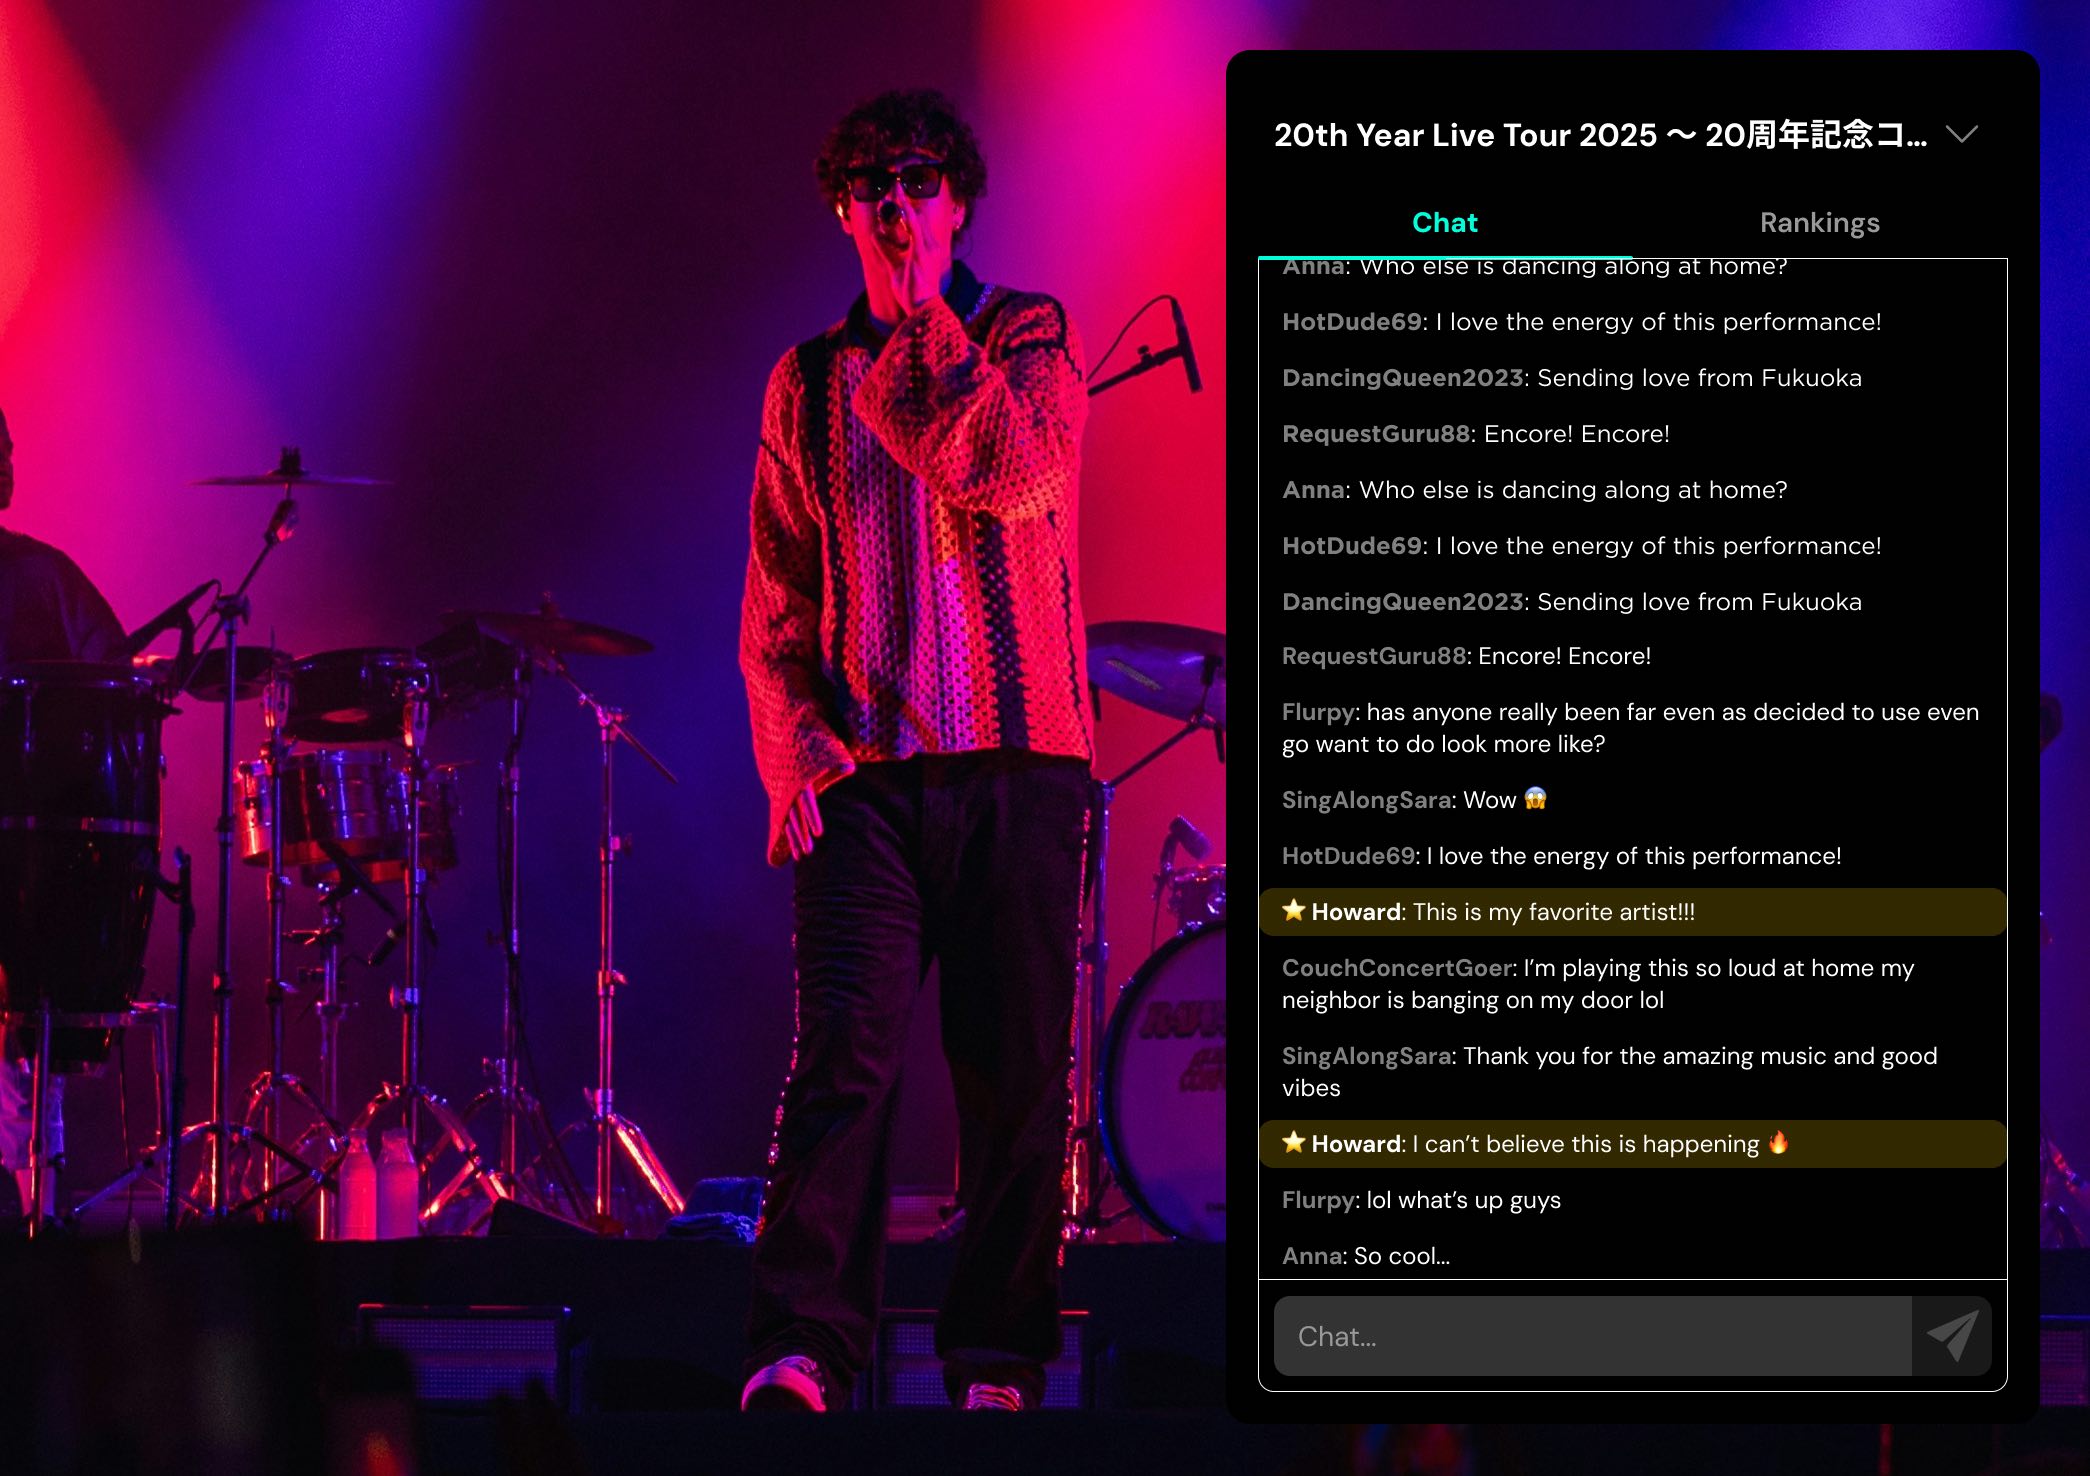Click star icon on Howard's favorite artist message

(1294, 910)
